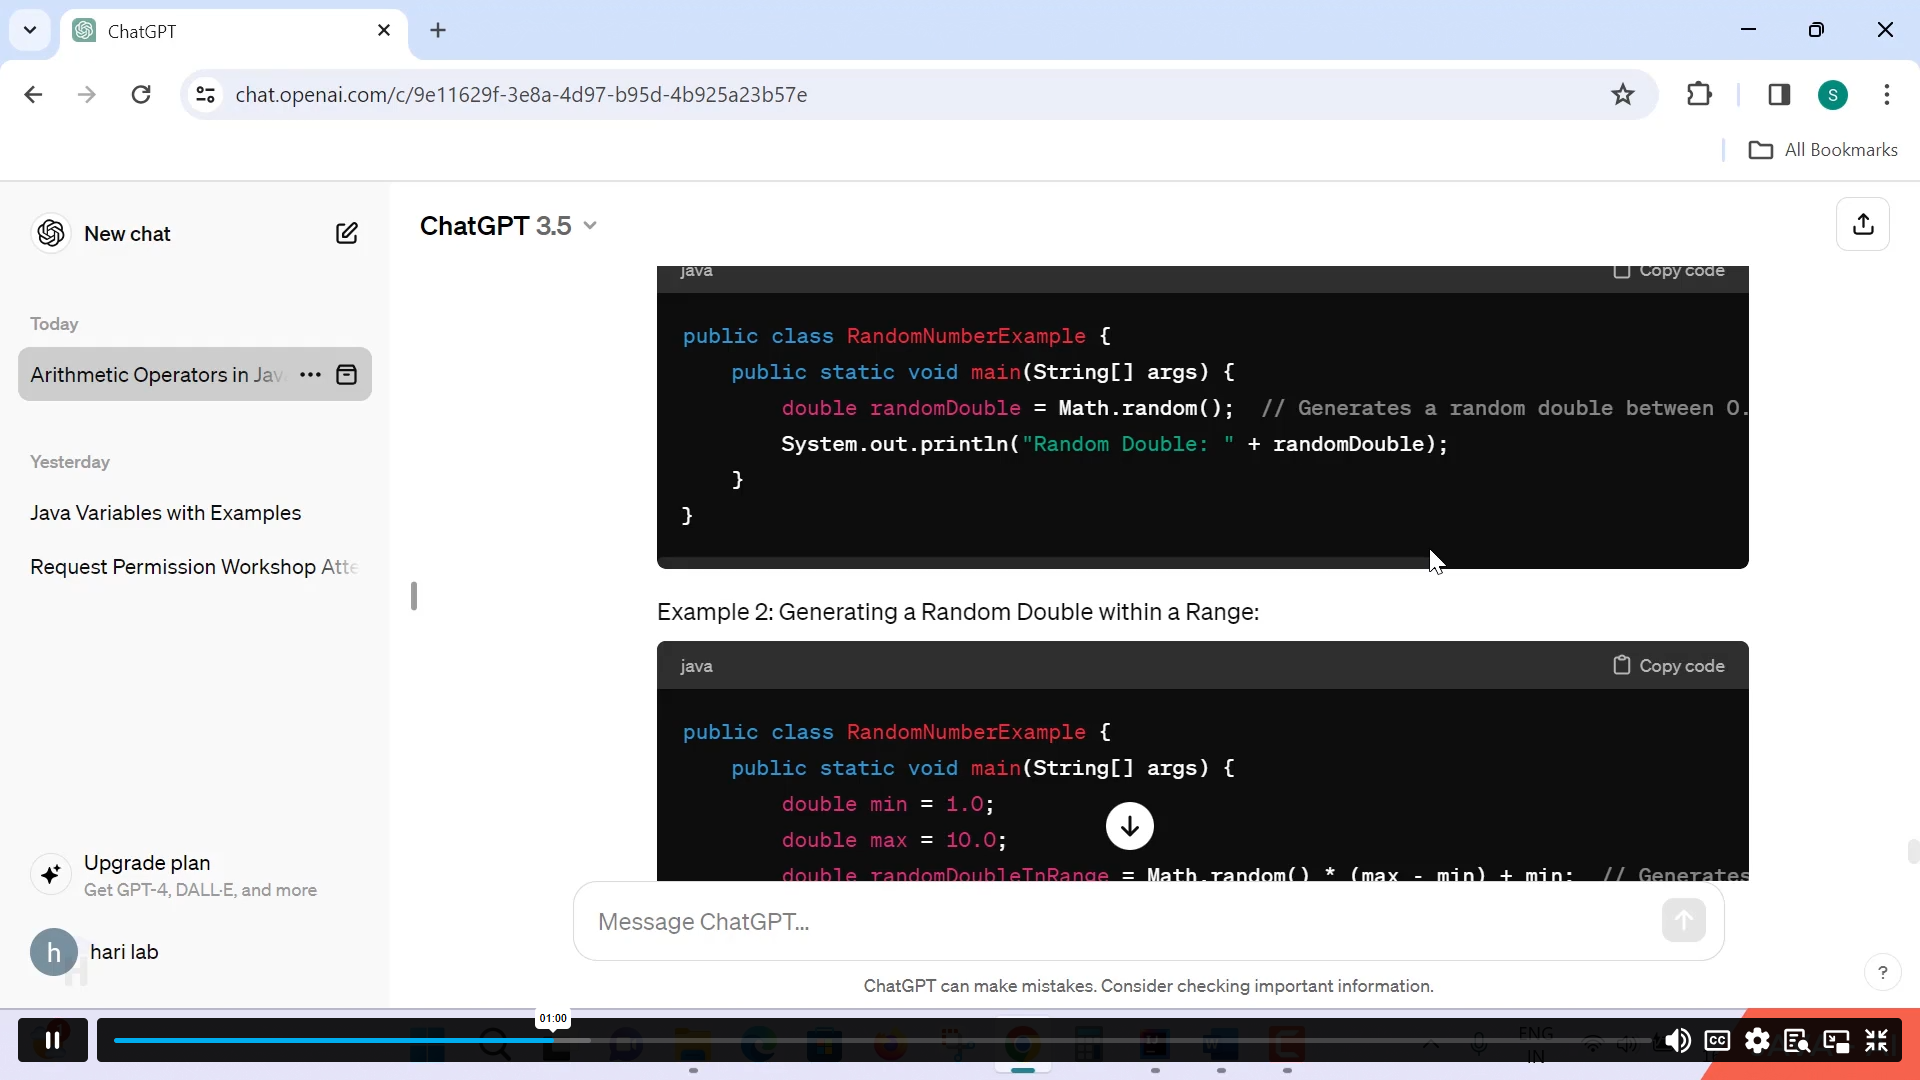Image resolution: width=1920 pixels, height=1080 pixels.
Task: Expand the ChatGPT 3.5 model dropdown
Action: pyautogui.click(x=508, y=226)
